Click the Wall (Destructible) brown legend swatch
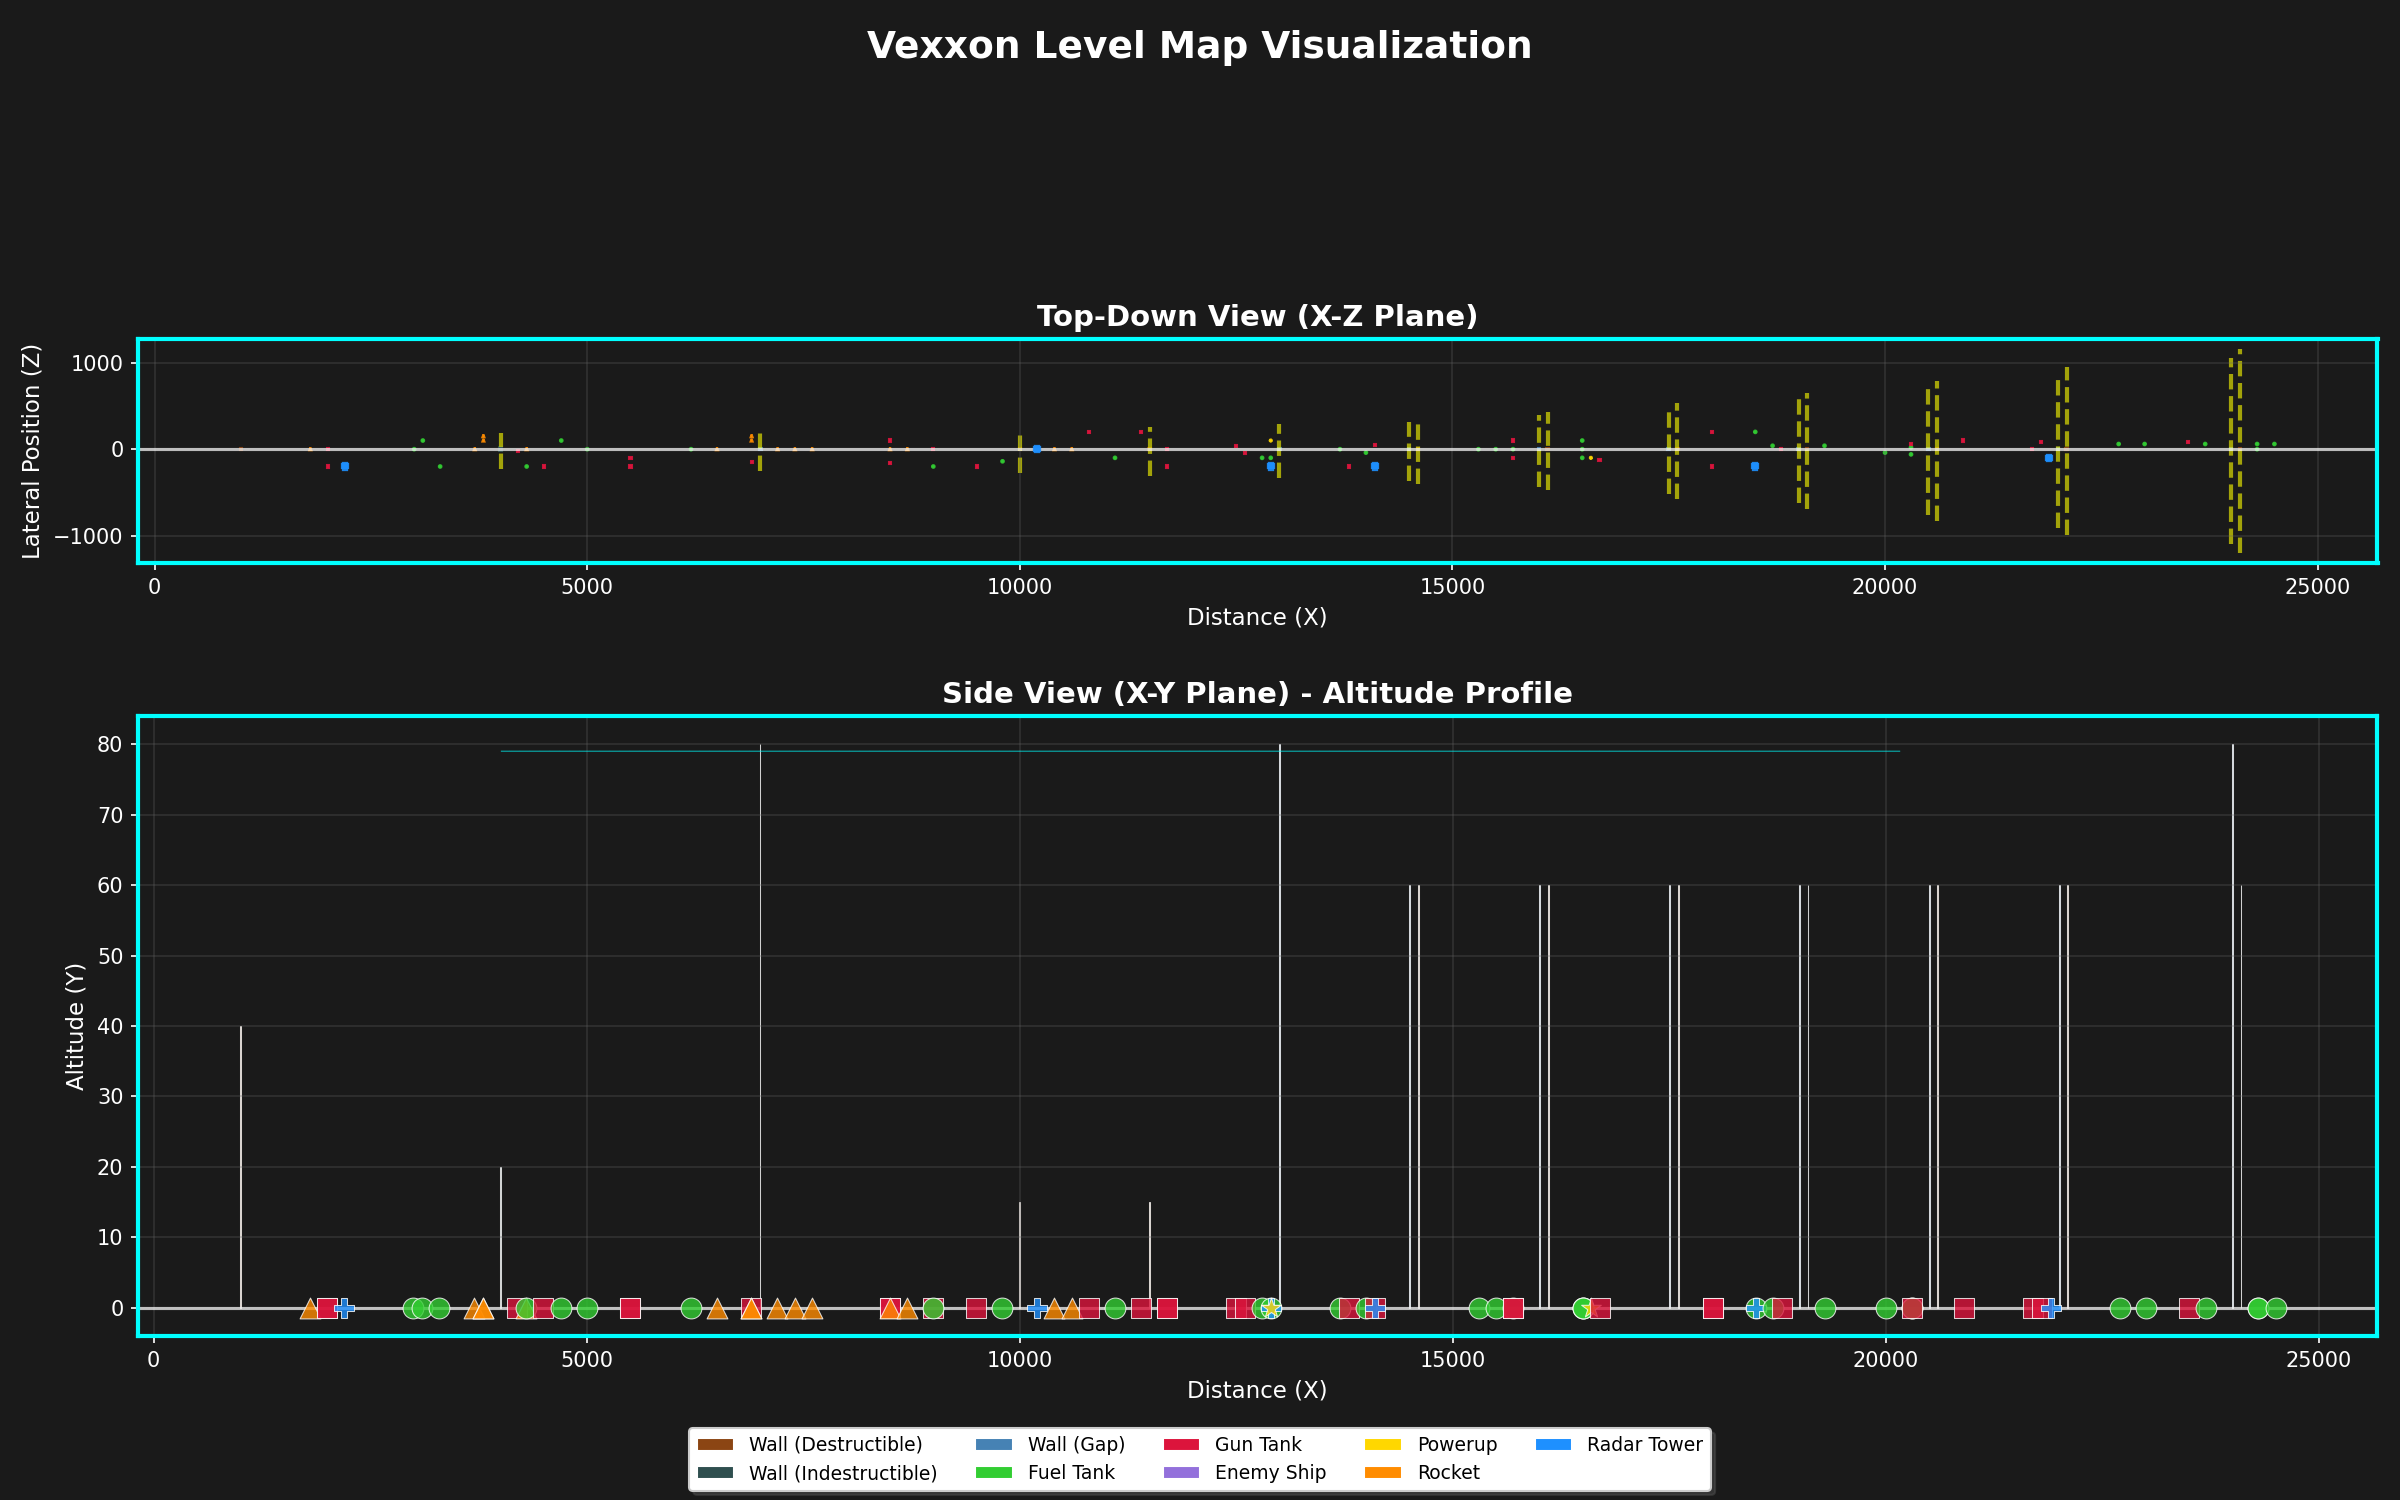 [x=715, y=1445]
